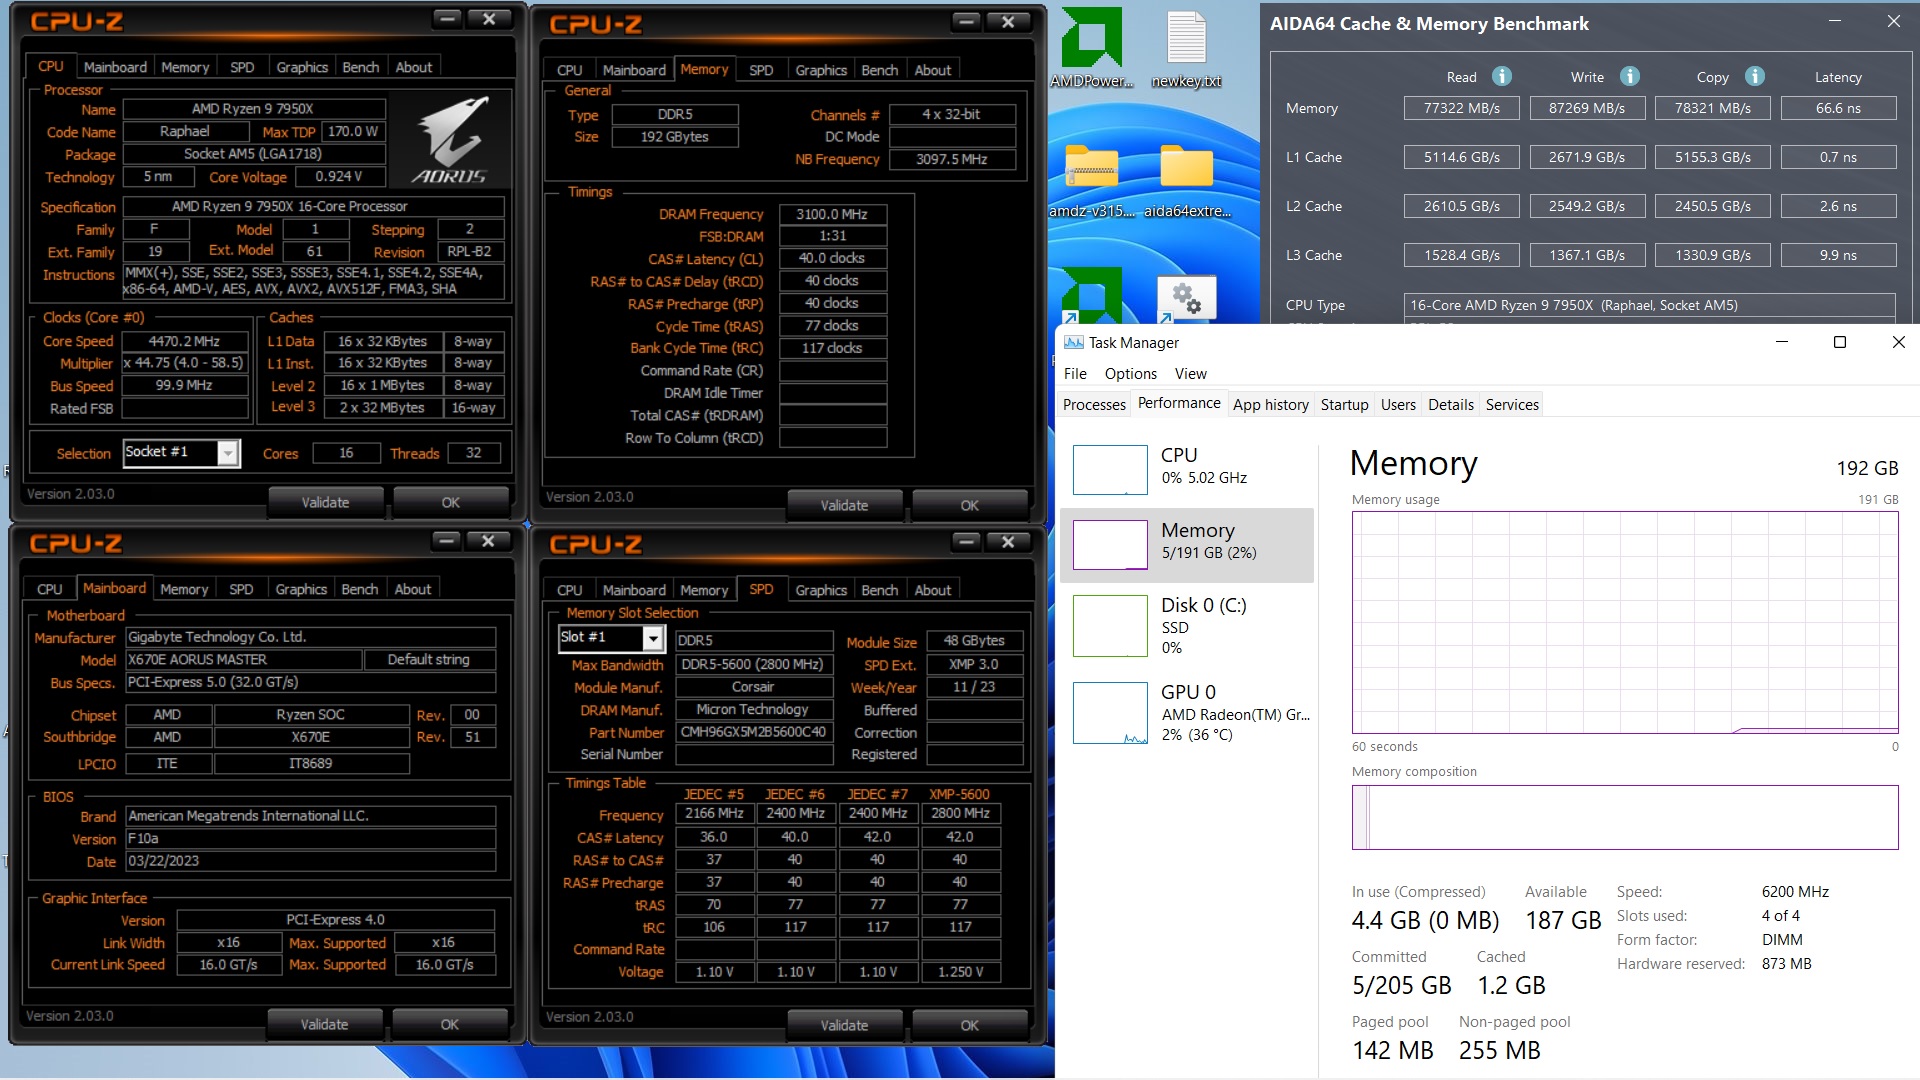Switch to Details tab in Task Manager

tap(1450, 404)
